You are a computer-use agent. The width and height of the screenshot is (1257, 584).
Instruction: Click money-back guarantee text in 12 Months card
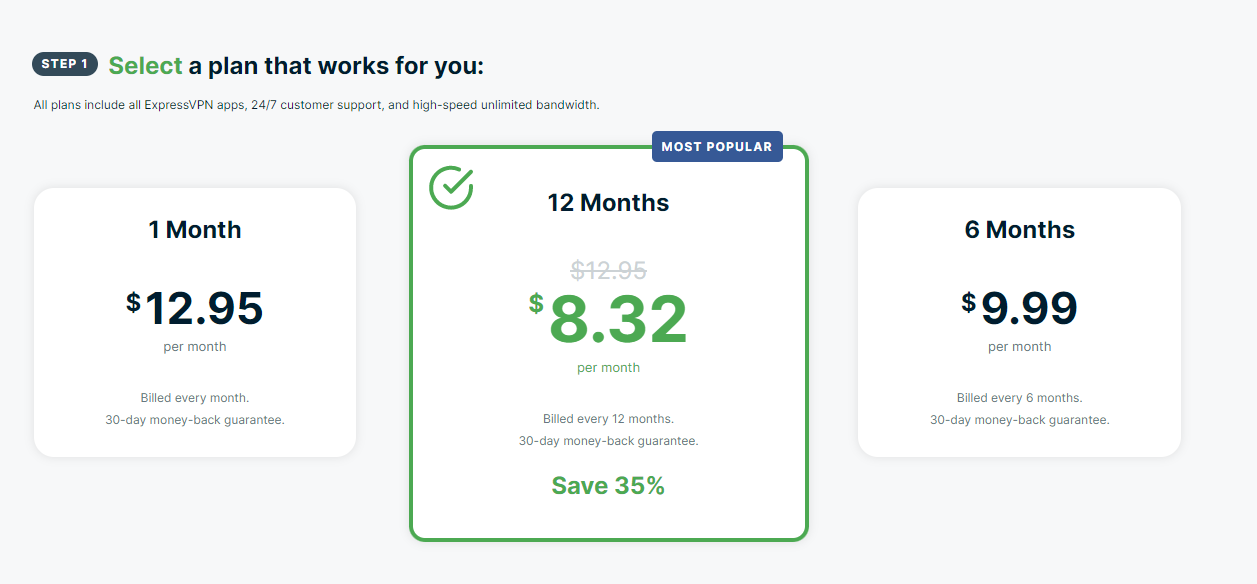coord(608,441)
